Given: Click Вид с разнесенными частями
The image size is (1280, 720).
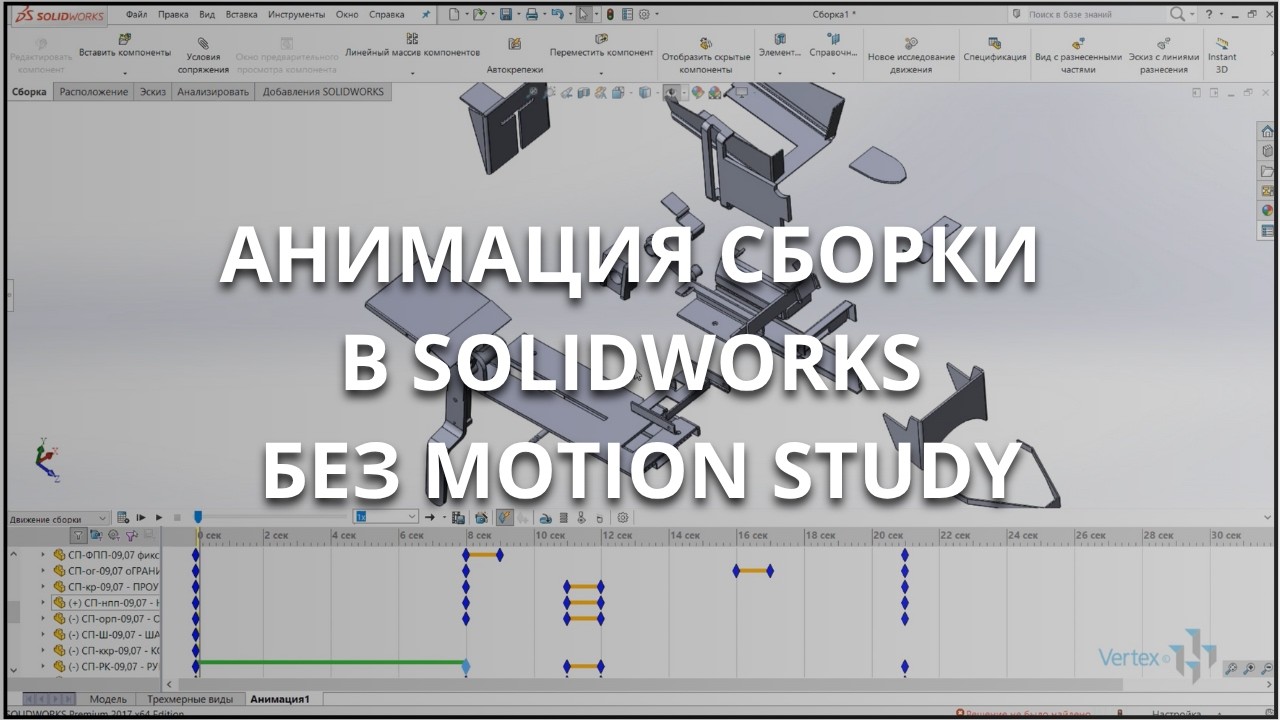Looking at the screenshot, I should 1078,56.
